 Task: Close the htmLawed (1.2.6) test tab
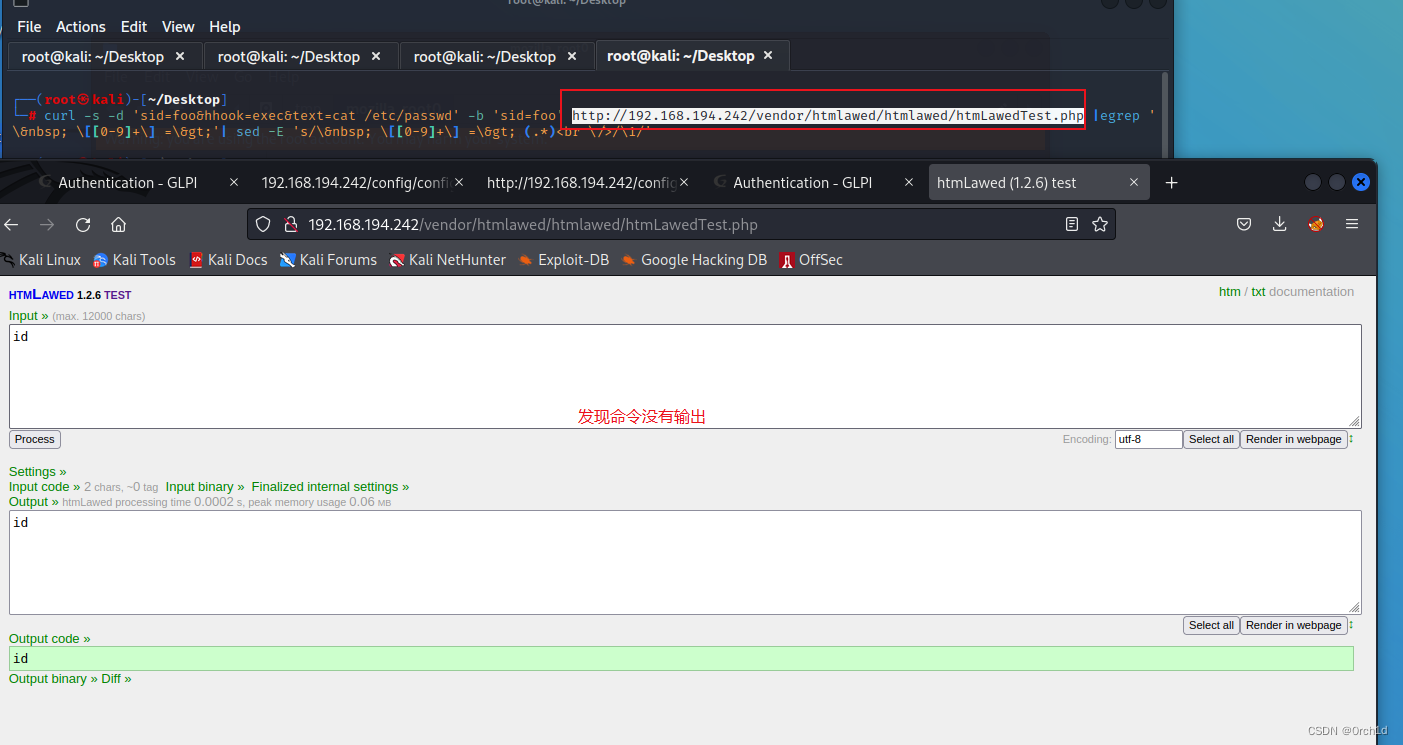tap(1134, 182)
